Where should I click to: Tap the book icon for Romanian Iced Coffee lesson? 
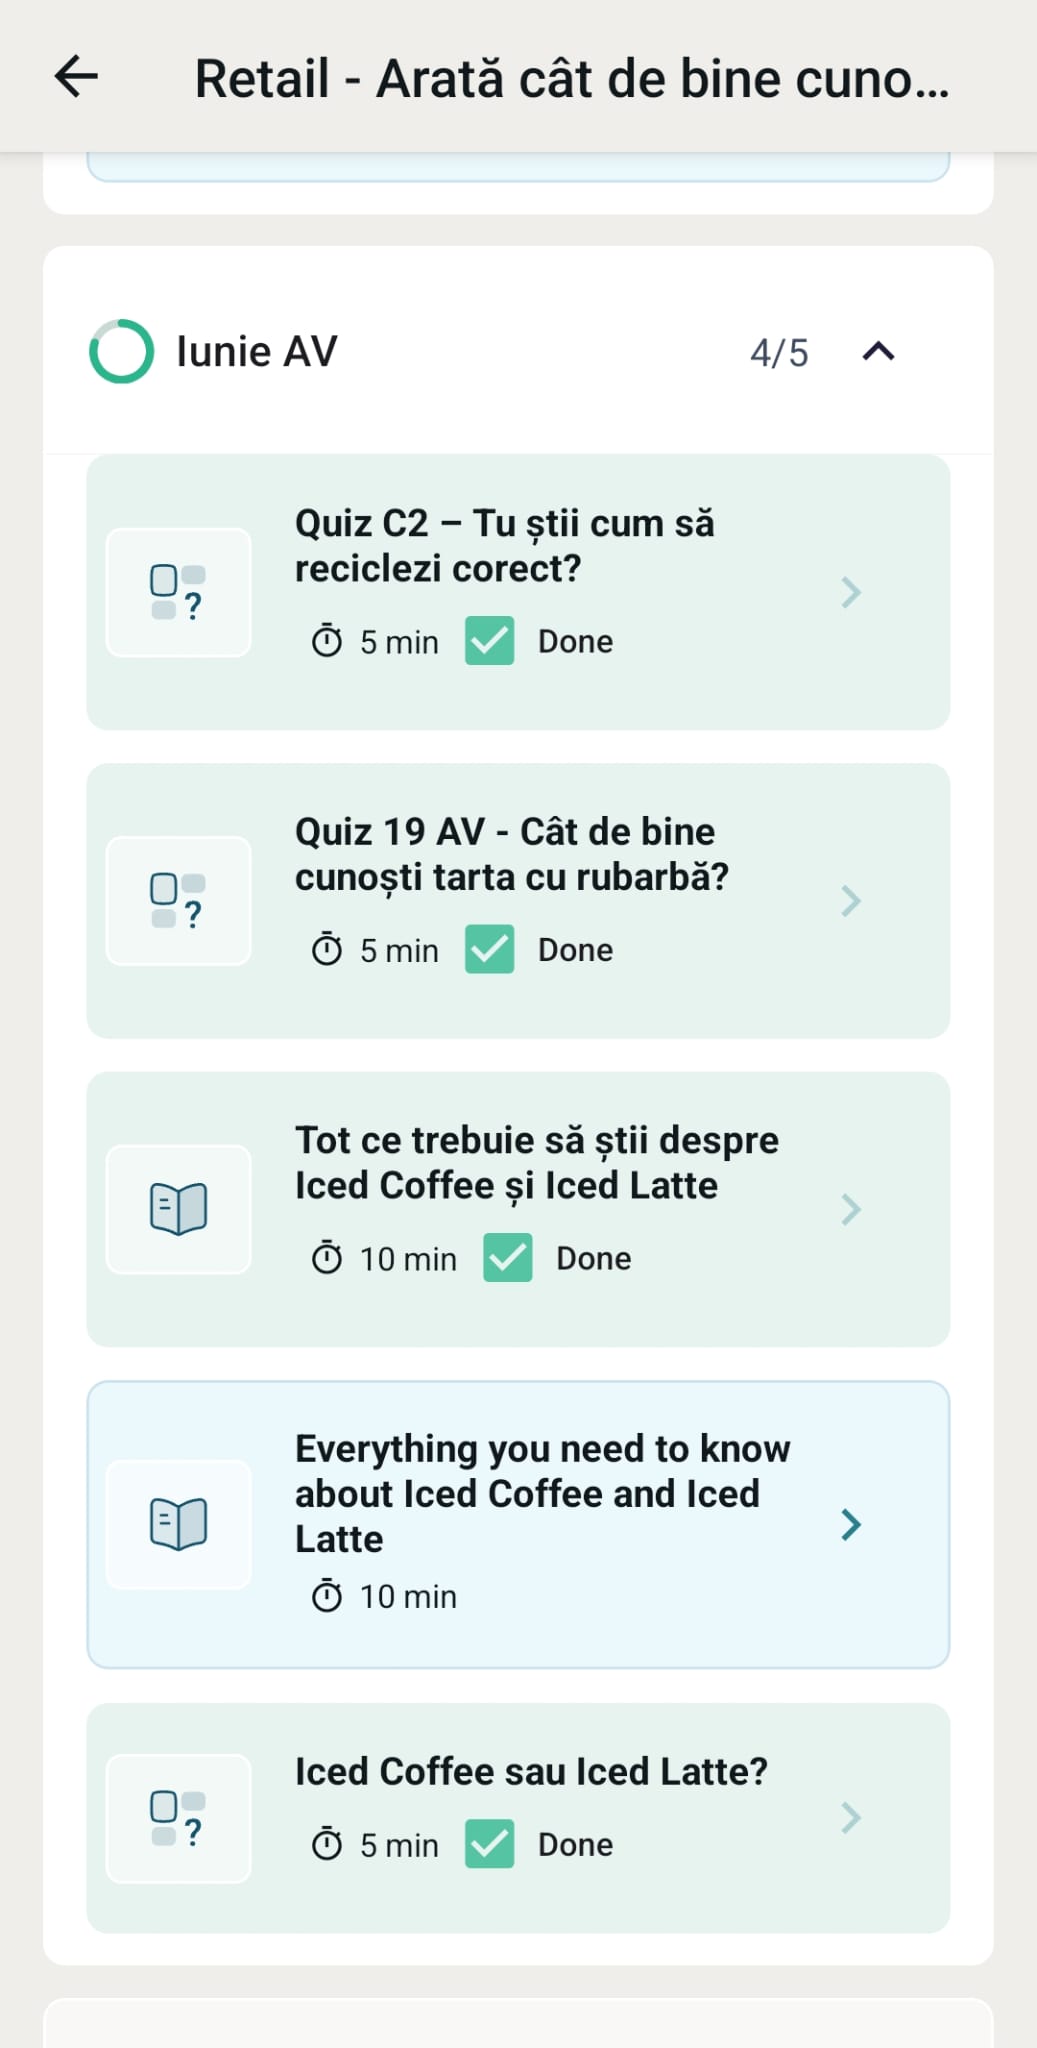coord(178,1208)
